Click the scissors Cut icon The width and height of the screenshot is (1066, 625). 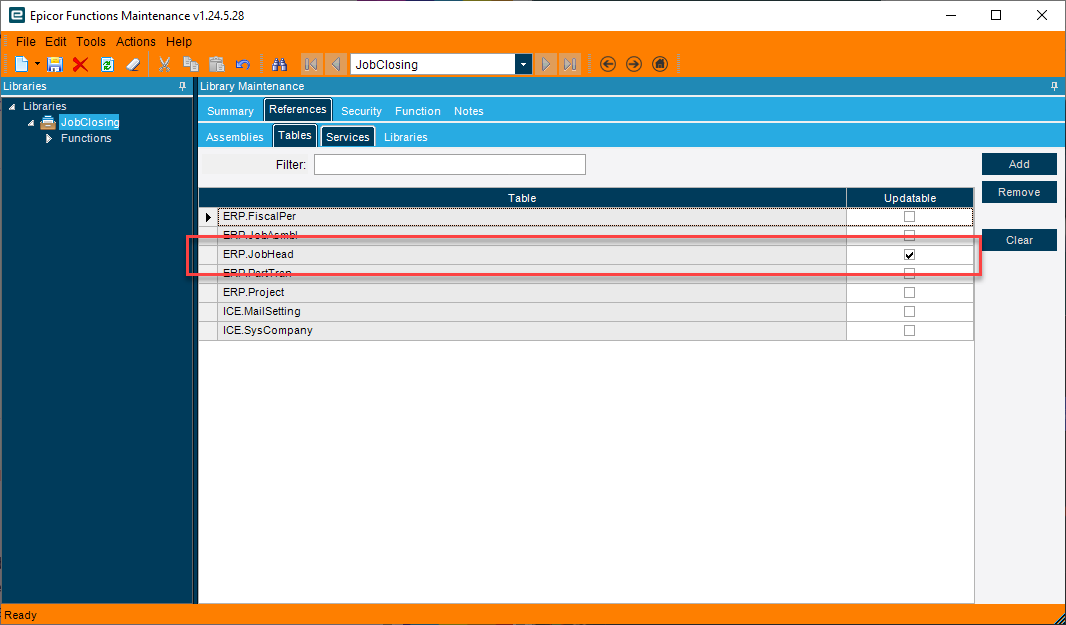point(165,65)
